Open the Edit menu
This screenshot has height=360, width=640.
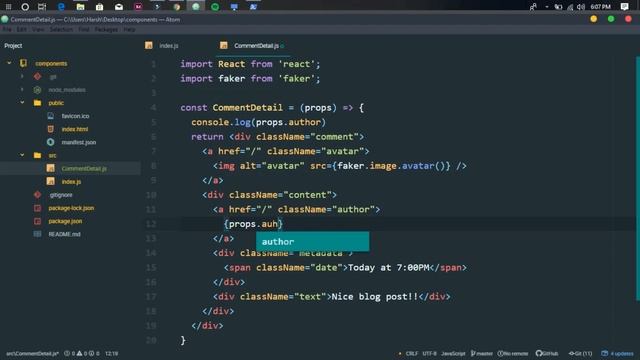coord(22,29)
